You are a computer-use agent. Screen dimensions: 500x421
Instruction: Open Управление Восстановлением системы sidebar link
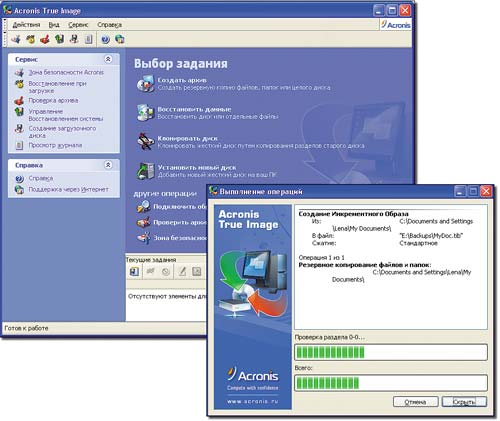(x=66, y=115)
